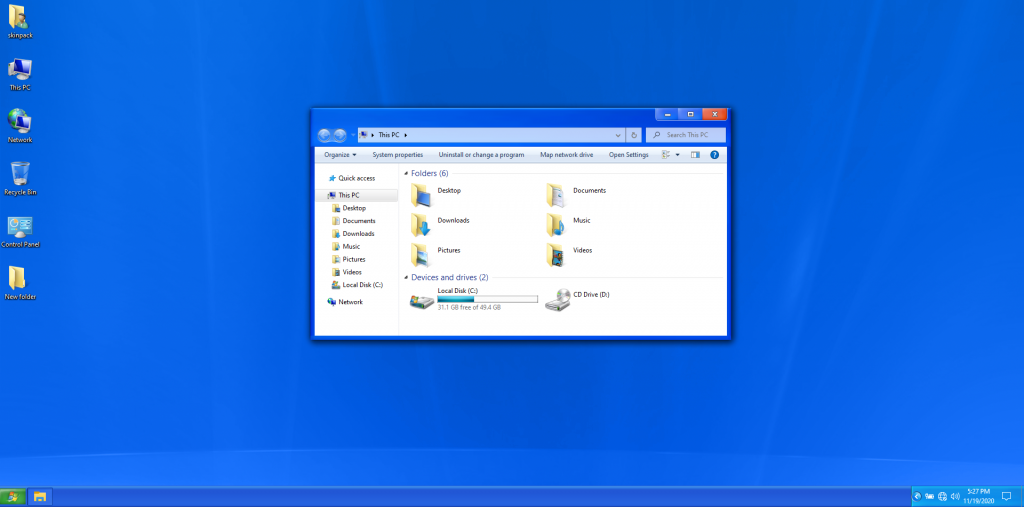Screen dimensions: 1024x507
Task: Expand the address bar history dropdown
Action: (618, 135)
